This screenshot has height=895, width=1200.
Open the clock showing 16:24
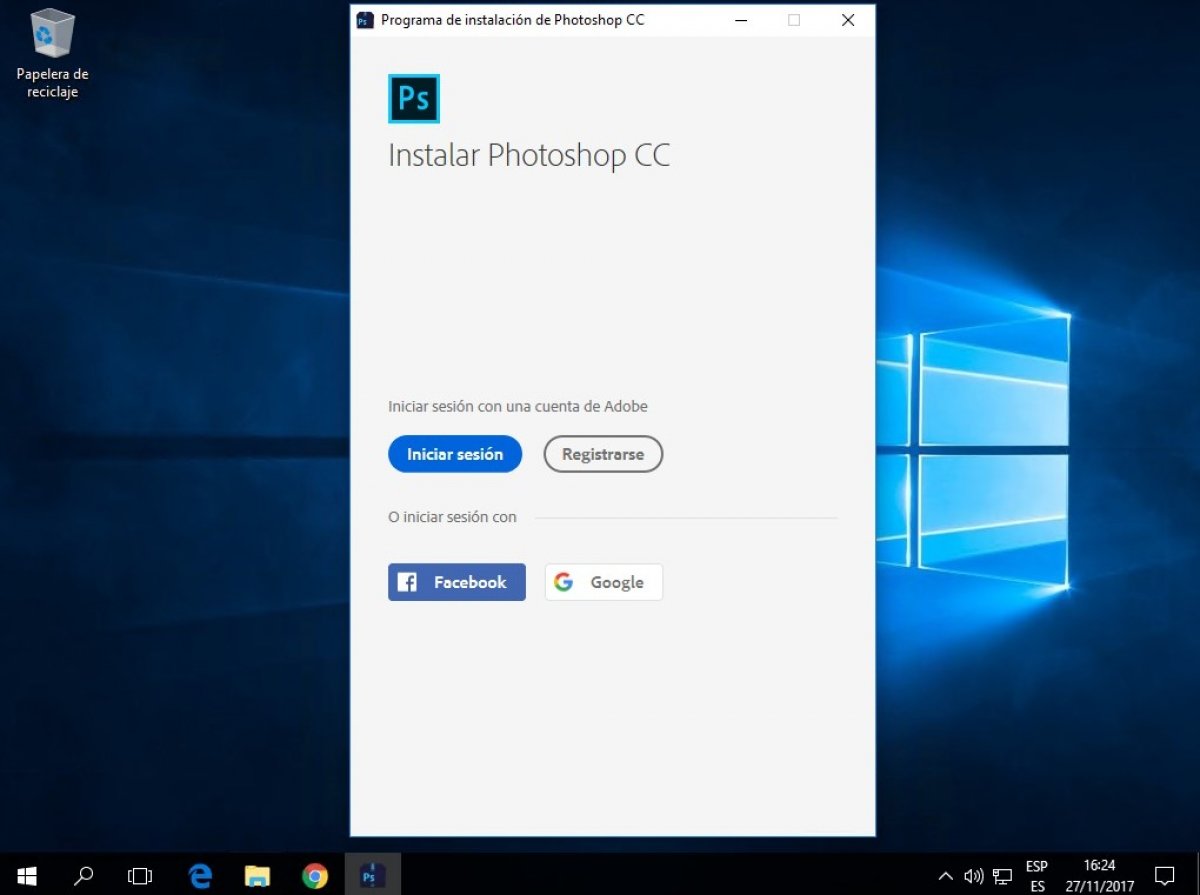click(x=1099, y=876)
